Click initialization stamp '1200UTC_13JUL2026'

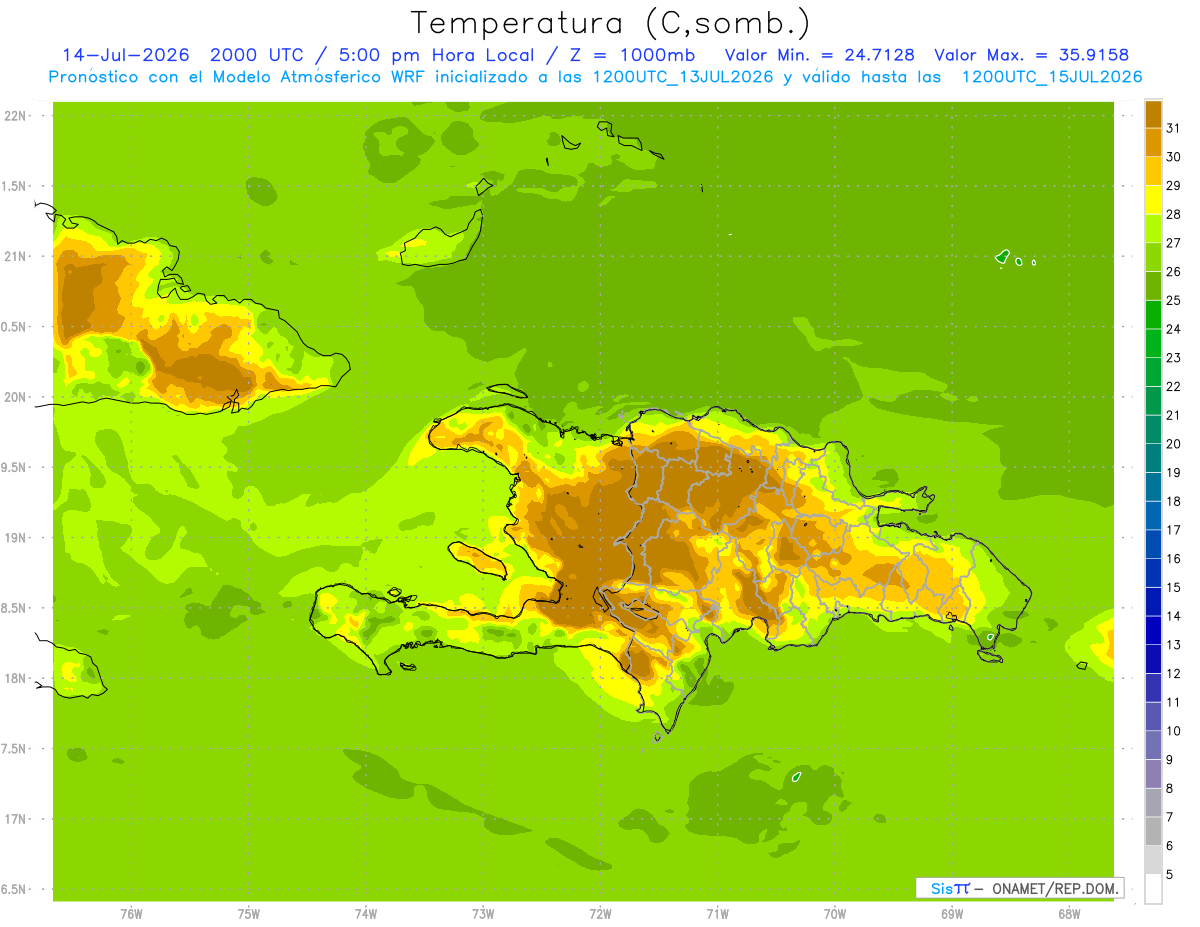coord(682,77)
